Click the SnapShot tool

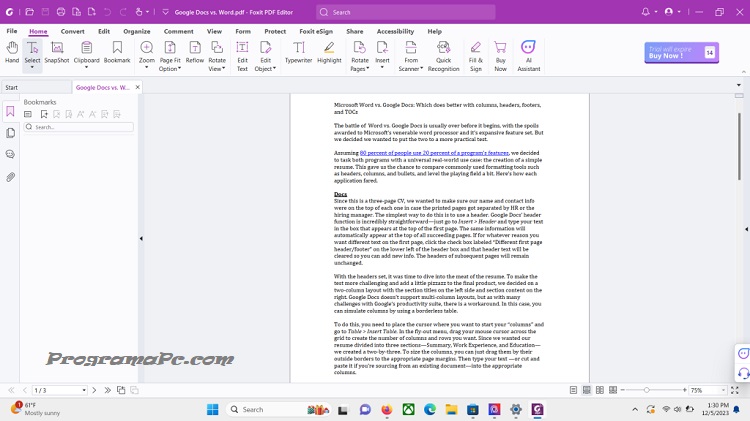[57, 52]
